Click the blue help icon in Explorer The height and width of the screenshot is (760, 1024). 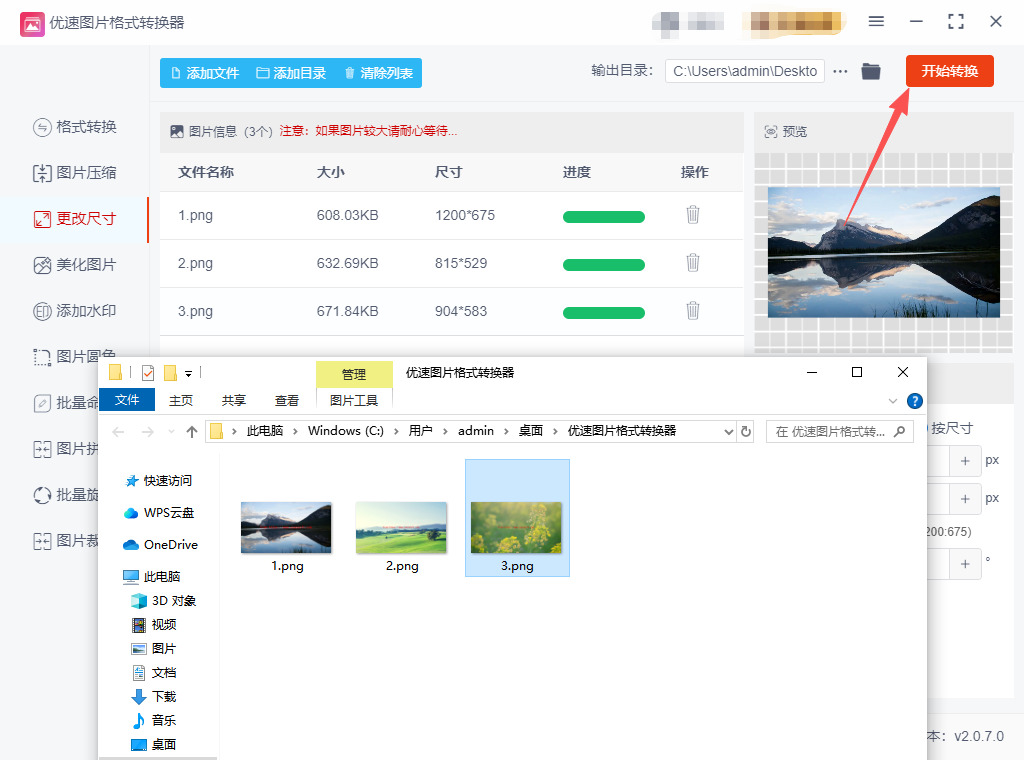[x=914, y=401]
